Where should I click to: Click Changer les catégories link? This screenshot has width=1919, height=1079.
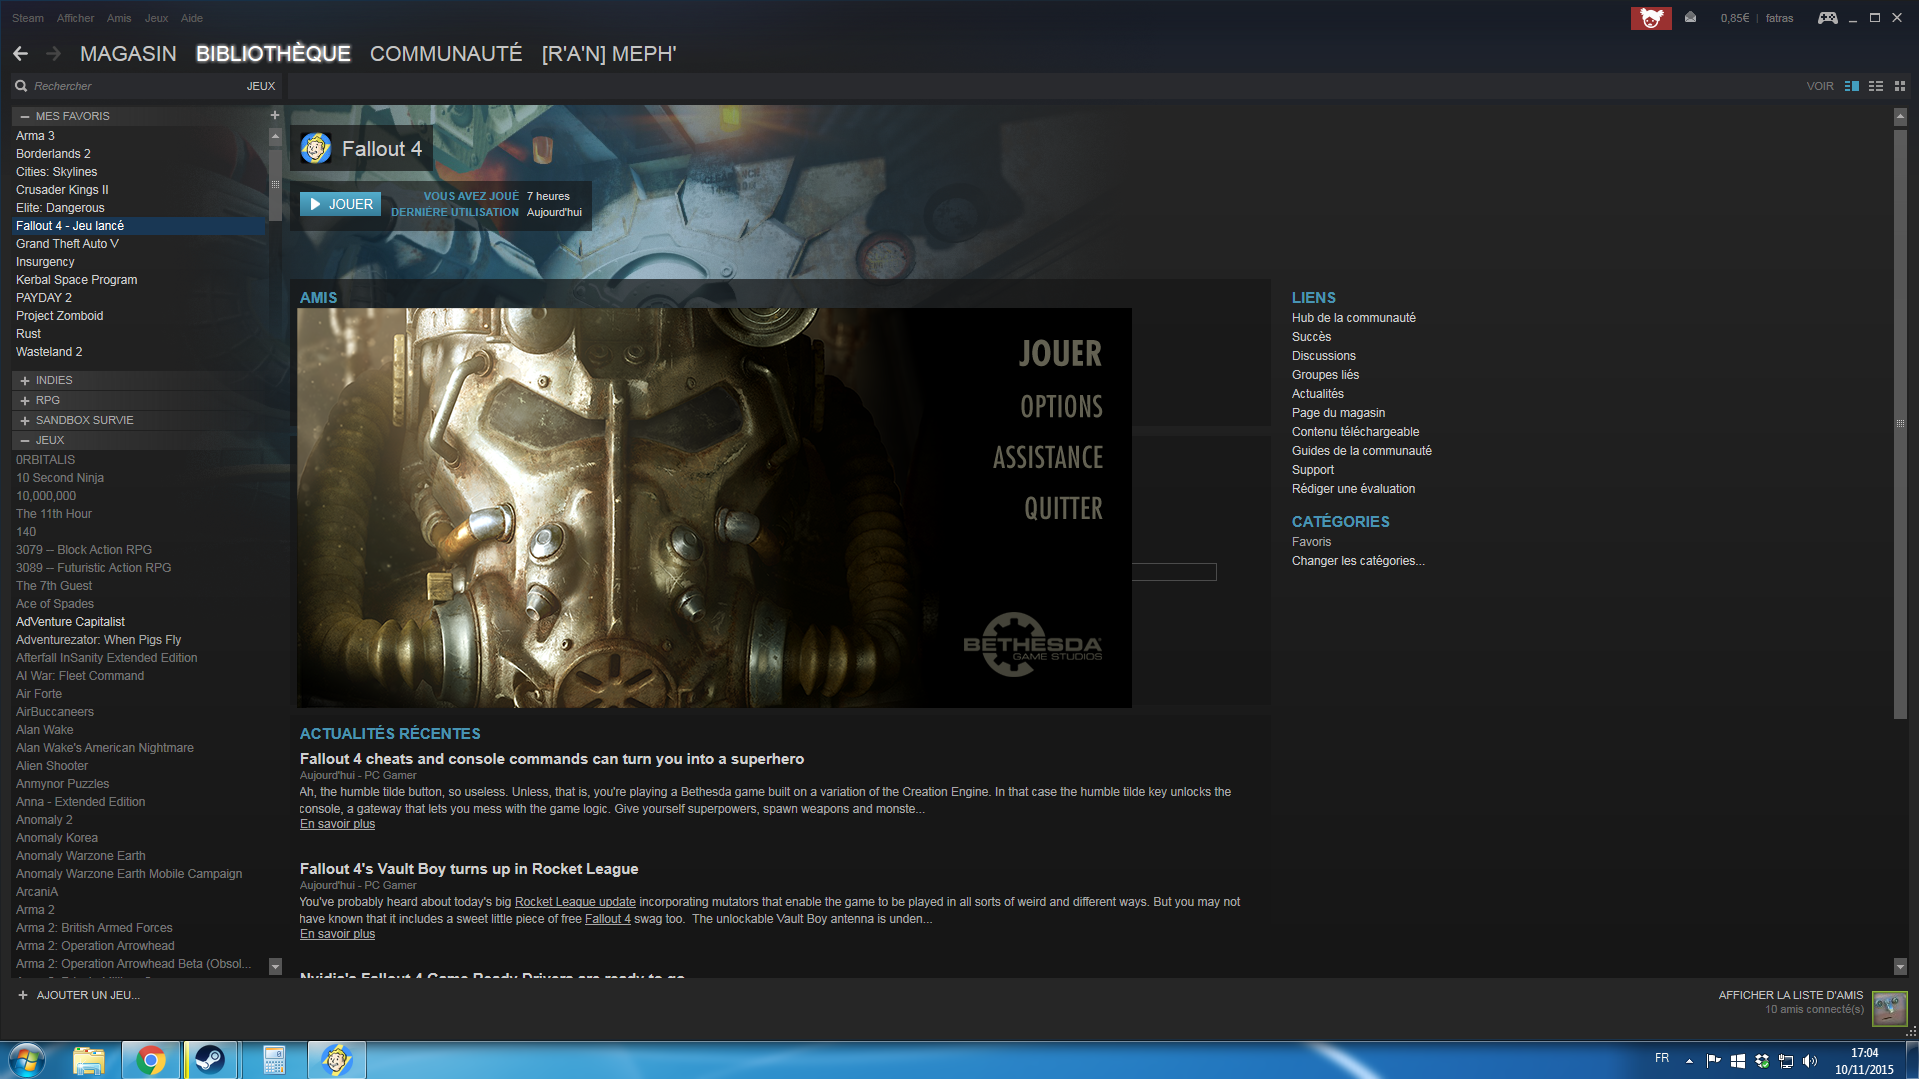(1358, 561)
